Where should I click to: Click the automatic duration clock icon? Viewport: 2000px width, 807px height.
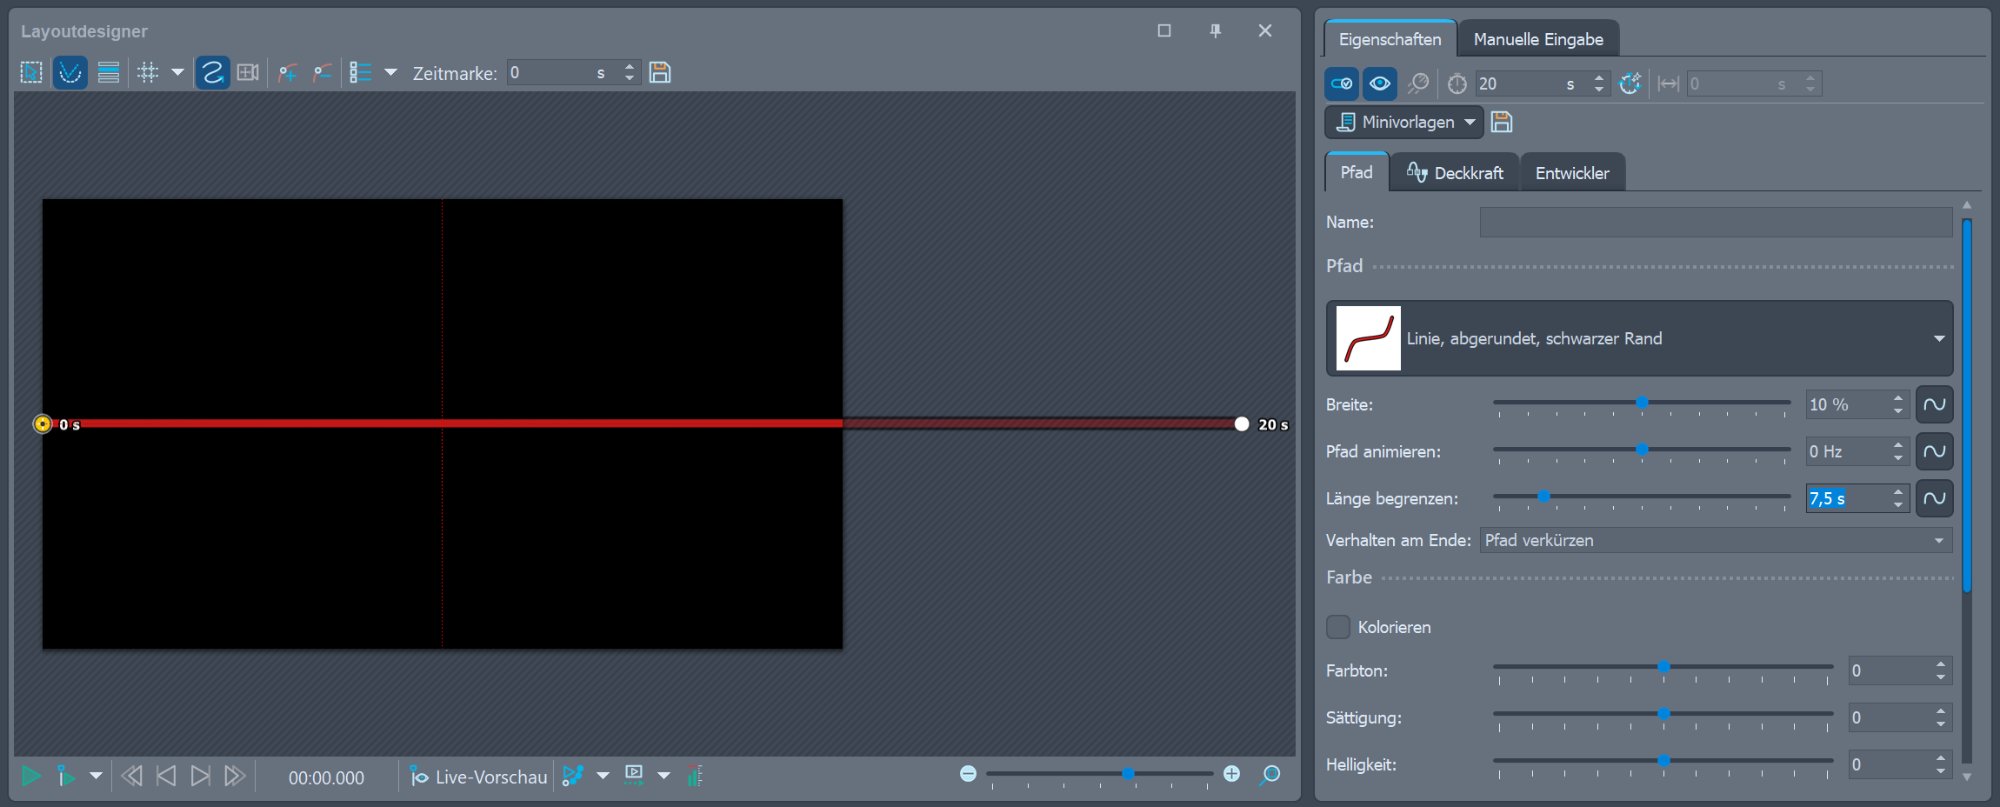[1630, 84]
